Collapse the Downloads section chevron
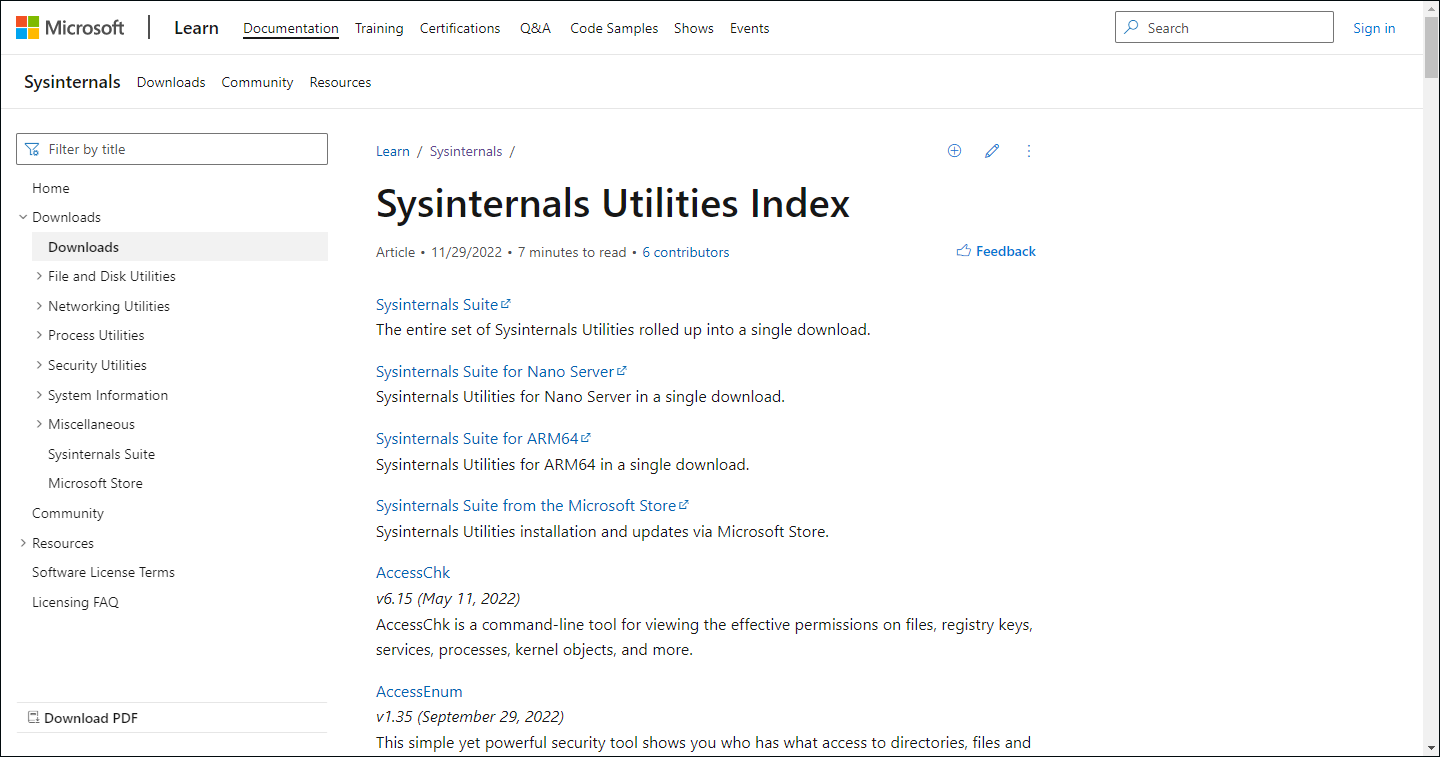 tap(23, 216)
